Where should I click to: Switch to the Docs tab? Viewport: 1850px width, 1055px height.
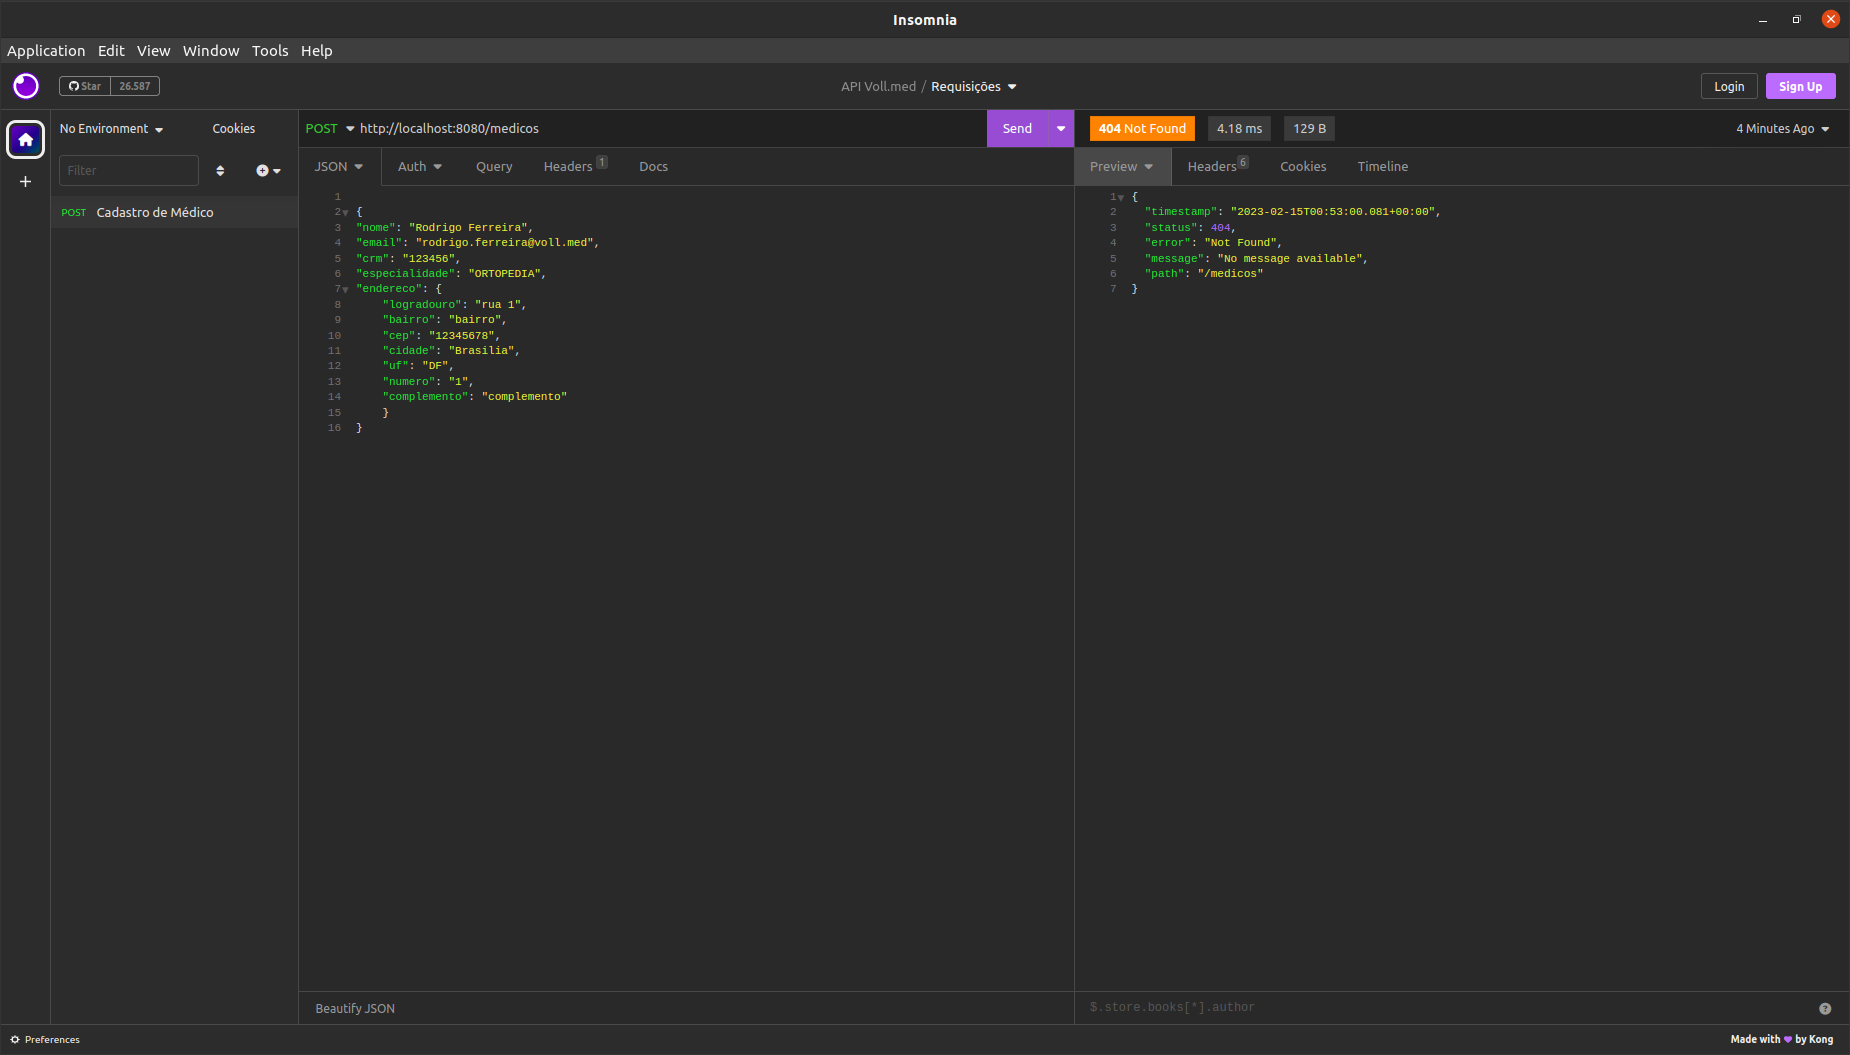click(x=654, y=167)
